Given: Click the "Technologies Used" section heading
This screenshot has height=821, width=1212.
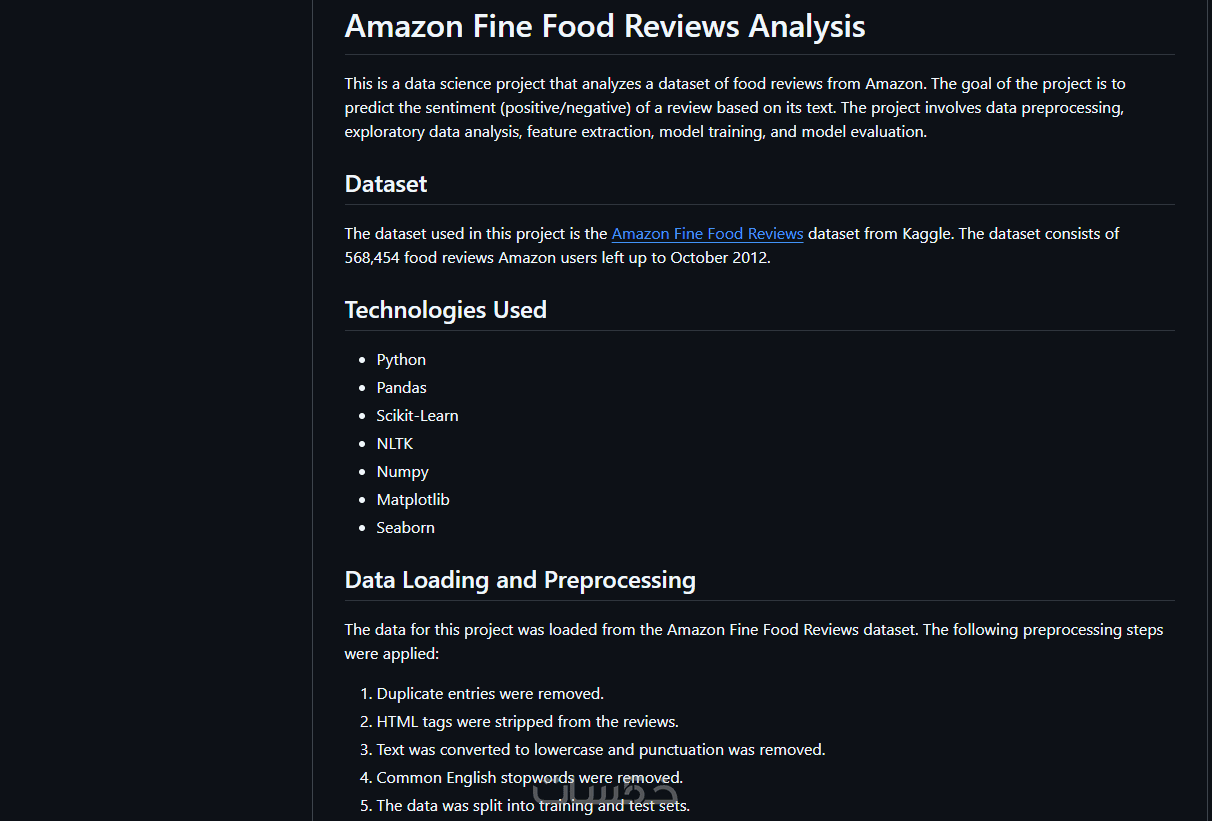Looking at the screenshot, I should [x=446, y=310].
